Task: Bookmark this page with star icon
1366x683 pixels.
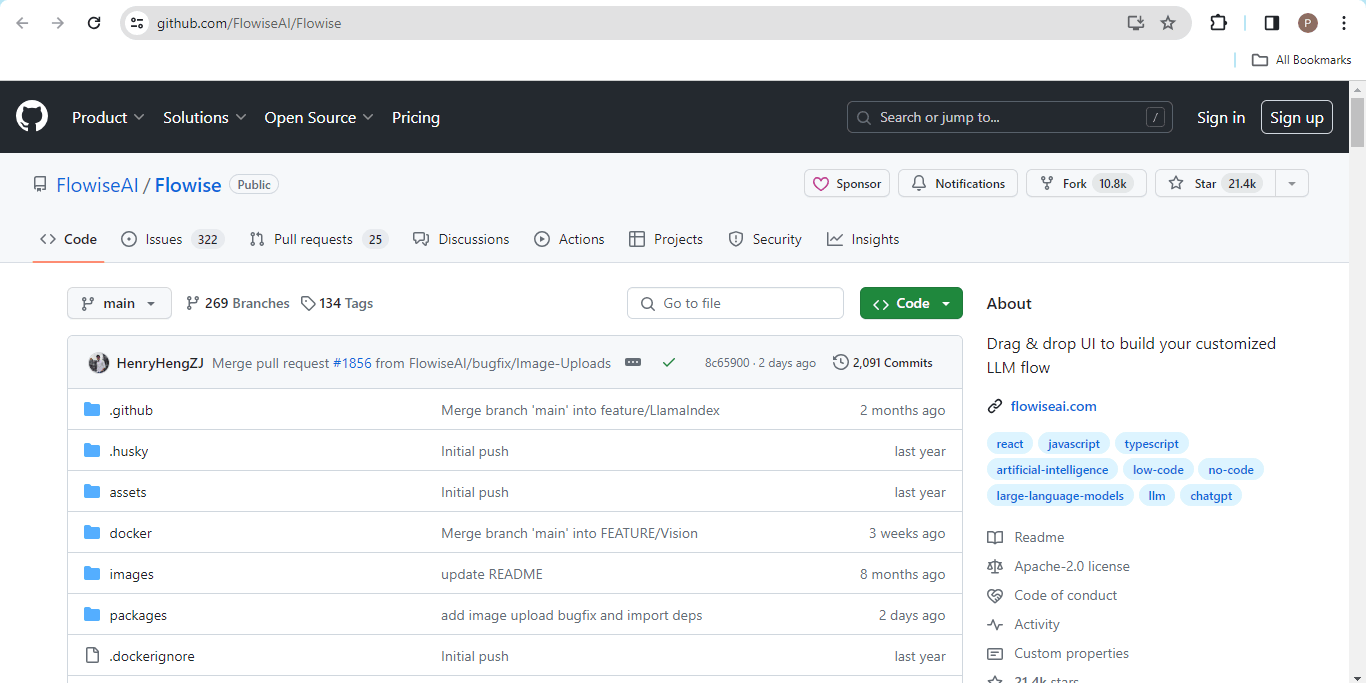Action: (1168, 23)
